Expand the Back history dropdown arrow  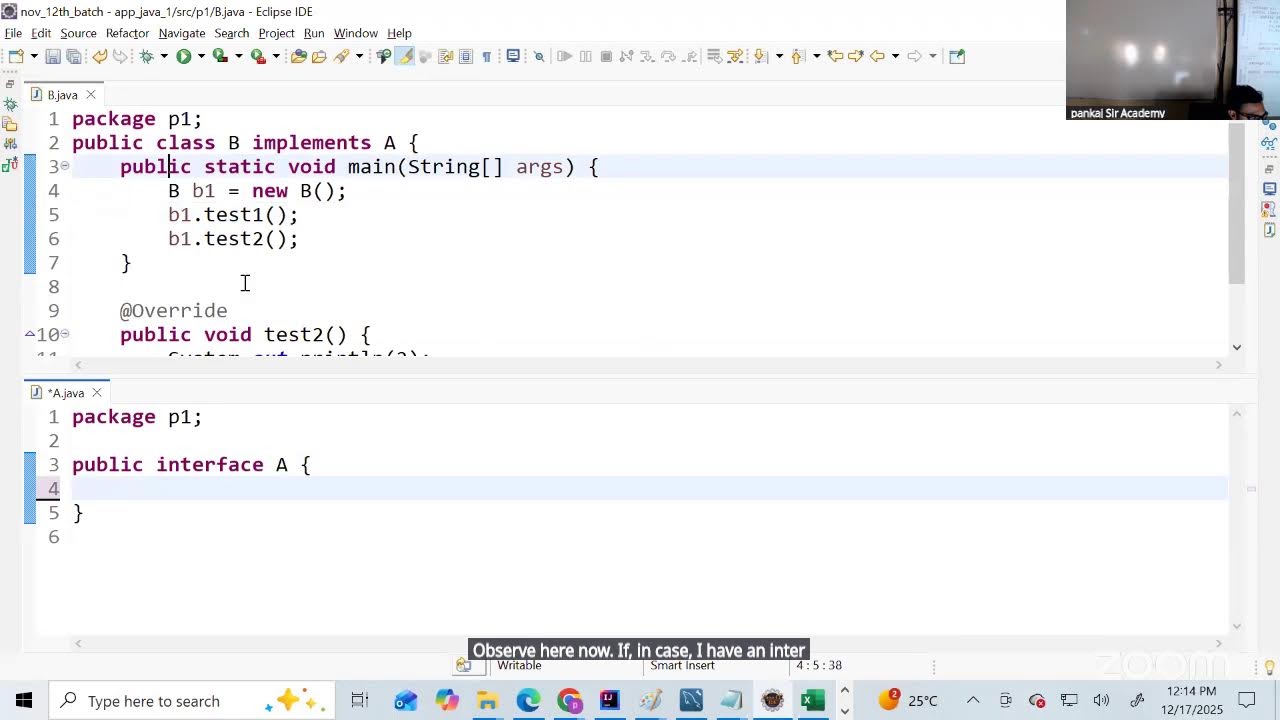pos(895,56)
